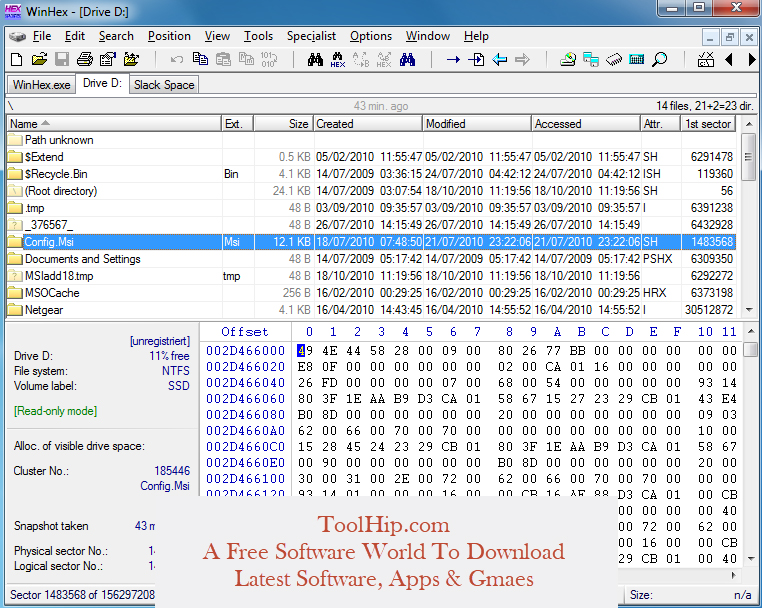Click the Open file folder icon
The width and height of the screenshot is (762, 608).
tap(39, 60)
